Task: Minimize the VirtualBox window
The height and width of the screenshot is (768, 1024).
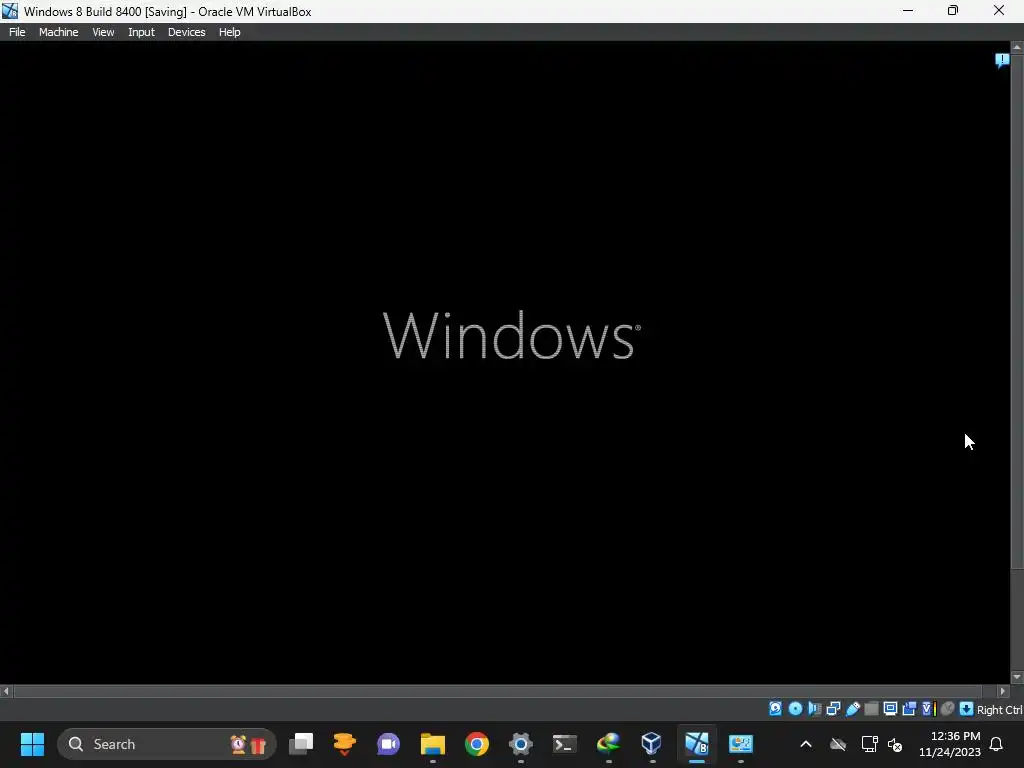Action: [x=908, y=10]
